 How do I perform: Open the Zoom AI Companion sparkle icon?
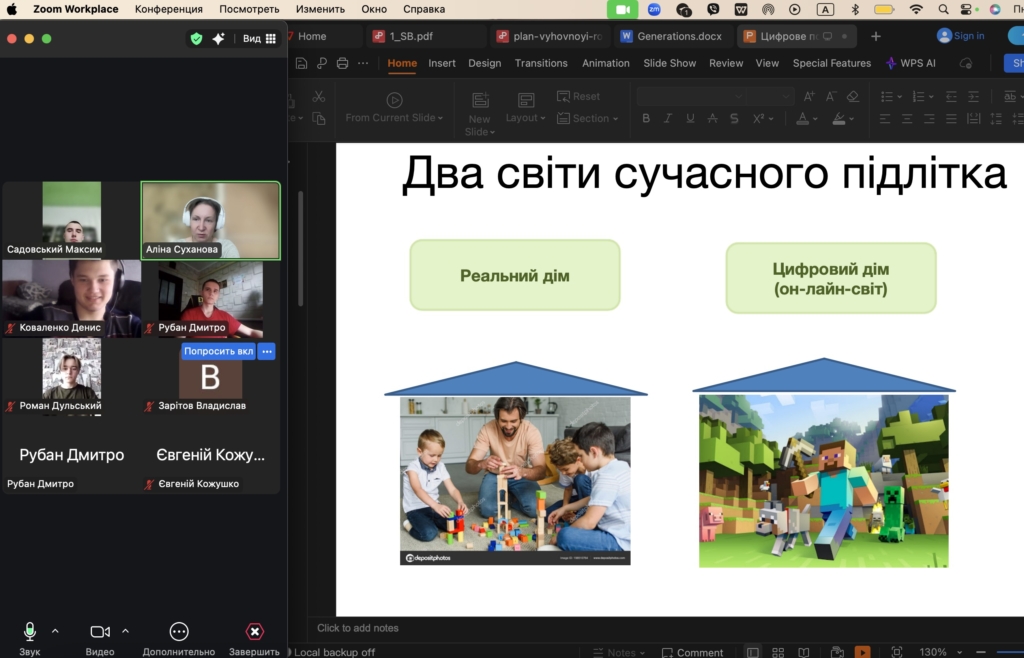(x=218, y=38)
